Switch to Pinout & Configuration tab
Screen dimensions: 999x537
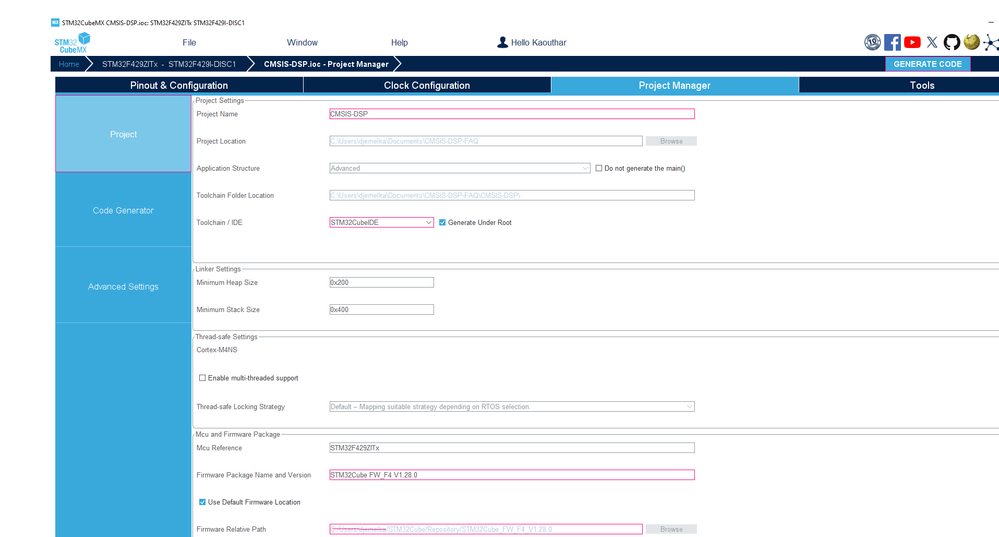coord(179,85)
